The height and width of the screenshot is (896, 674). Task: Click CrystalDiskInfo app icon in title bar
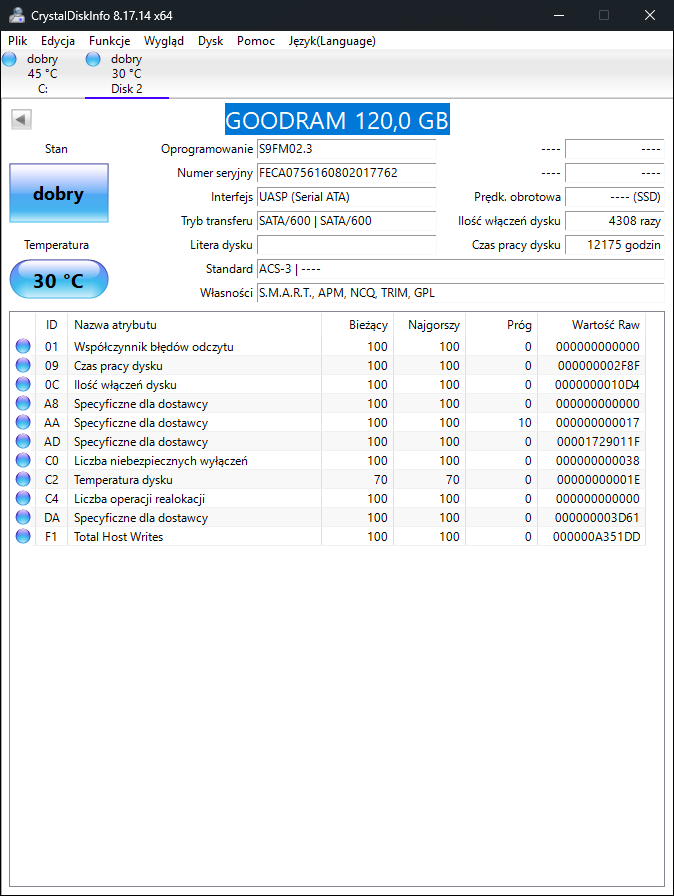pos(17,15)
